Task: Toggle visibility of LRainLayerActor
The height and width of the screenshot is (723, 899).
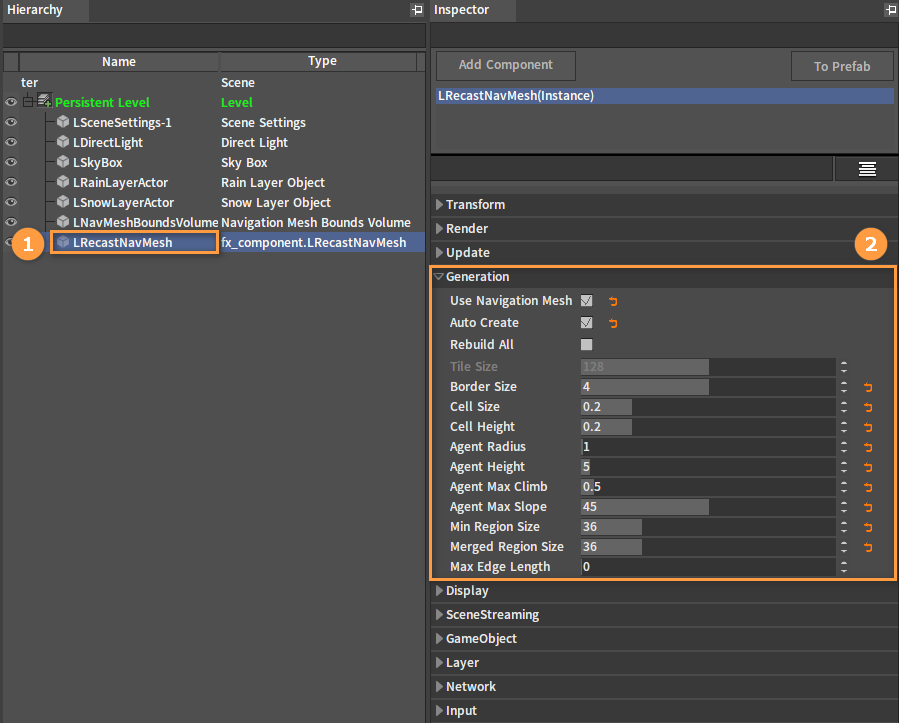Action: (x=11, y=182)
